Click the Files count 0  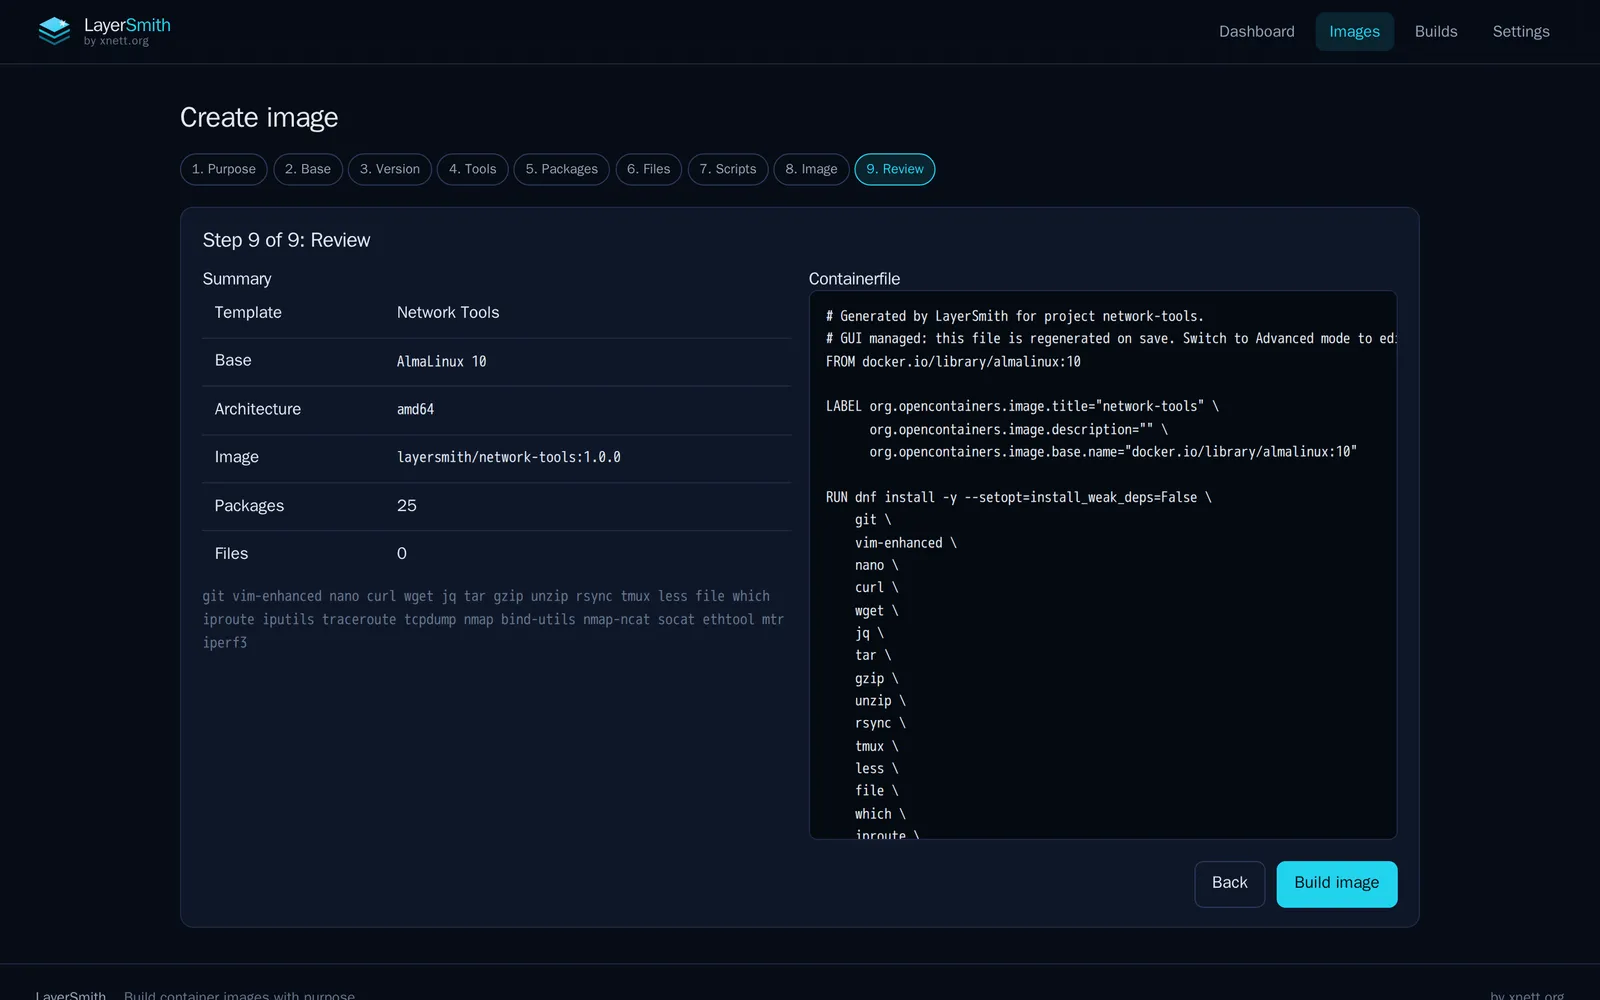click(402, 554)
